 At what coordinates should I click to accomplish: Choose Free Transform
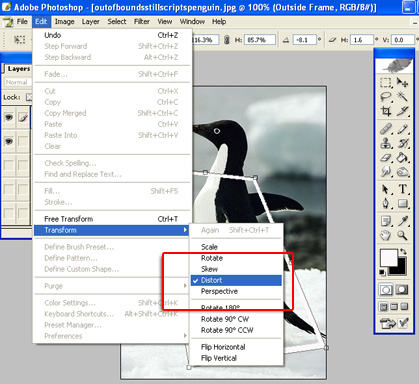112,219
